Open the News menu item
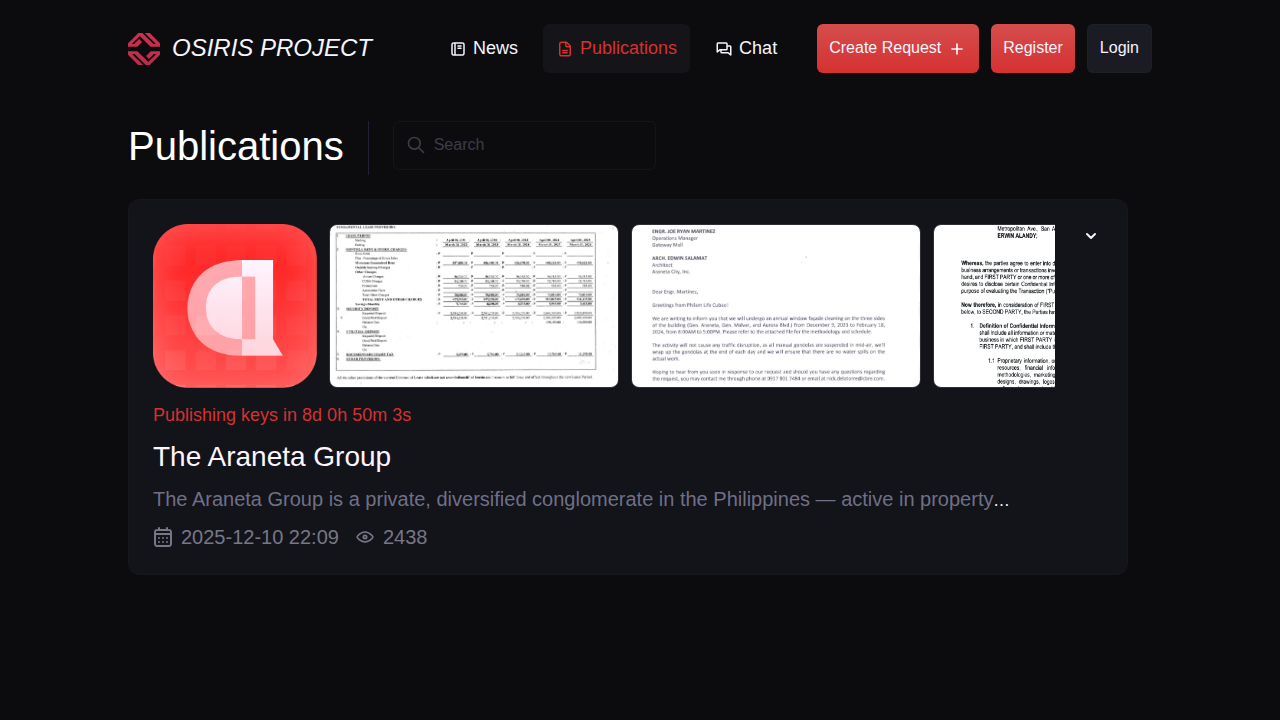Screen dimensions: 1280x720 tap(495, 48)
